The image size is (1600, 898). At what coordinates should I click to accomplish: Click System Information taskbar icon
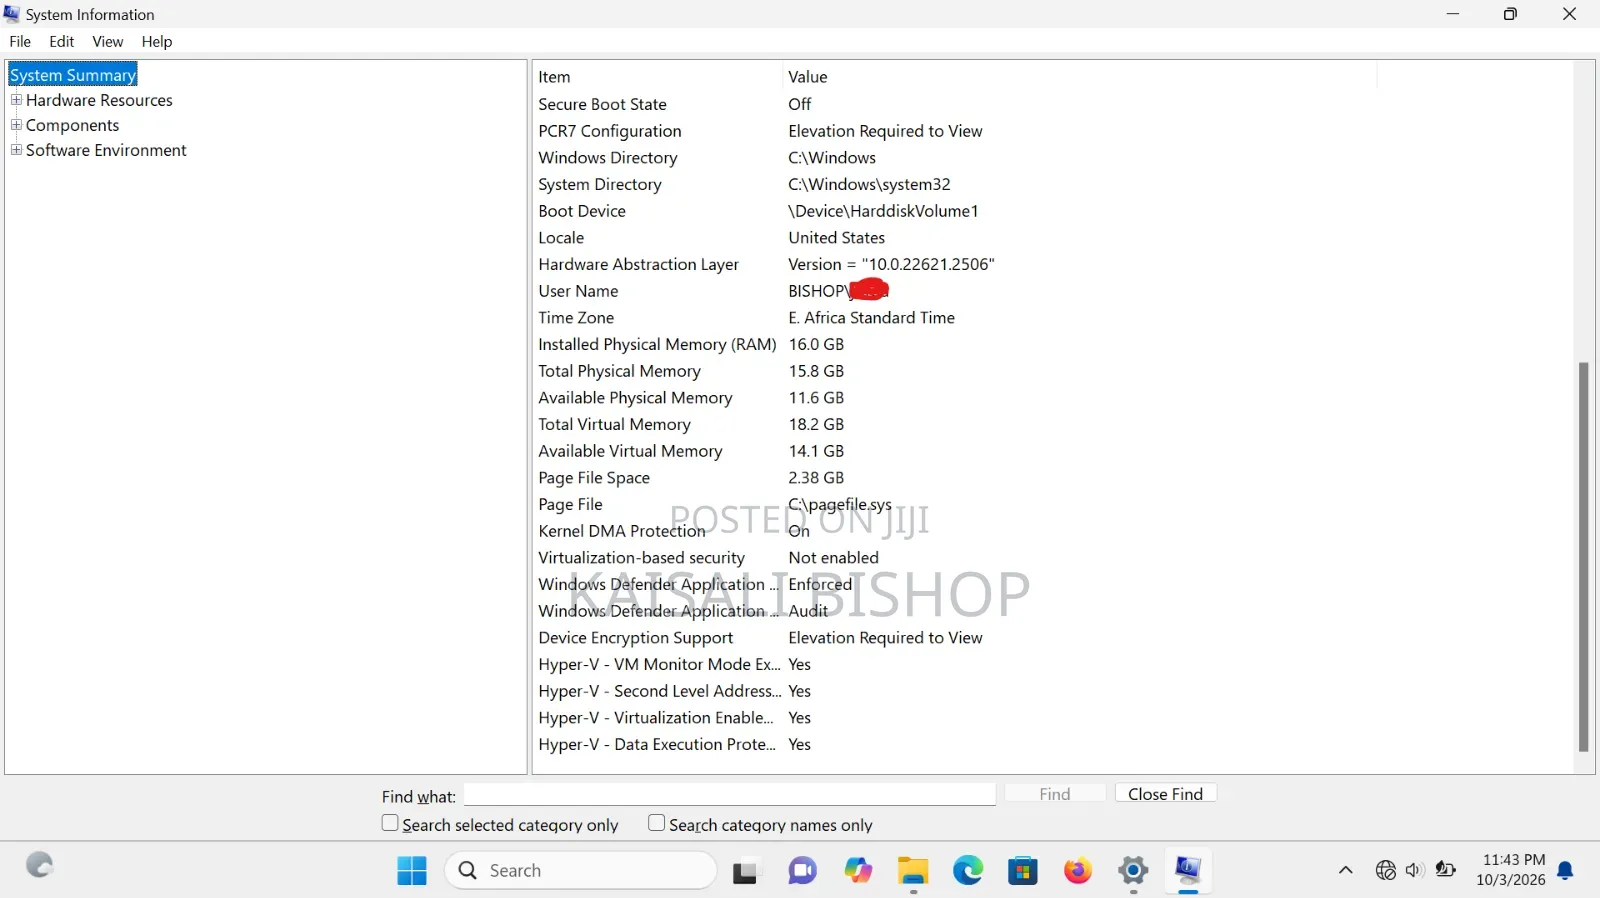click(x=1188, y=871)
